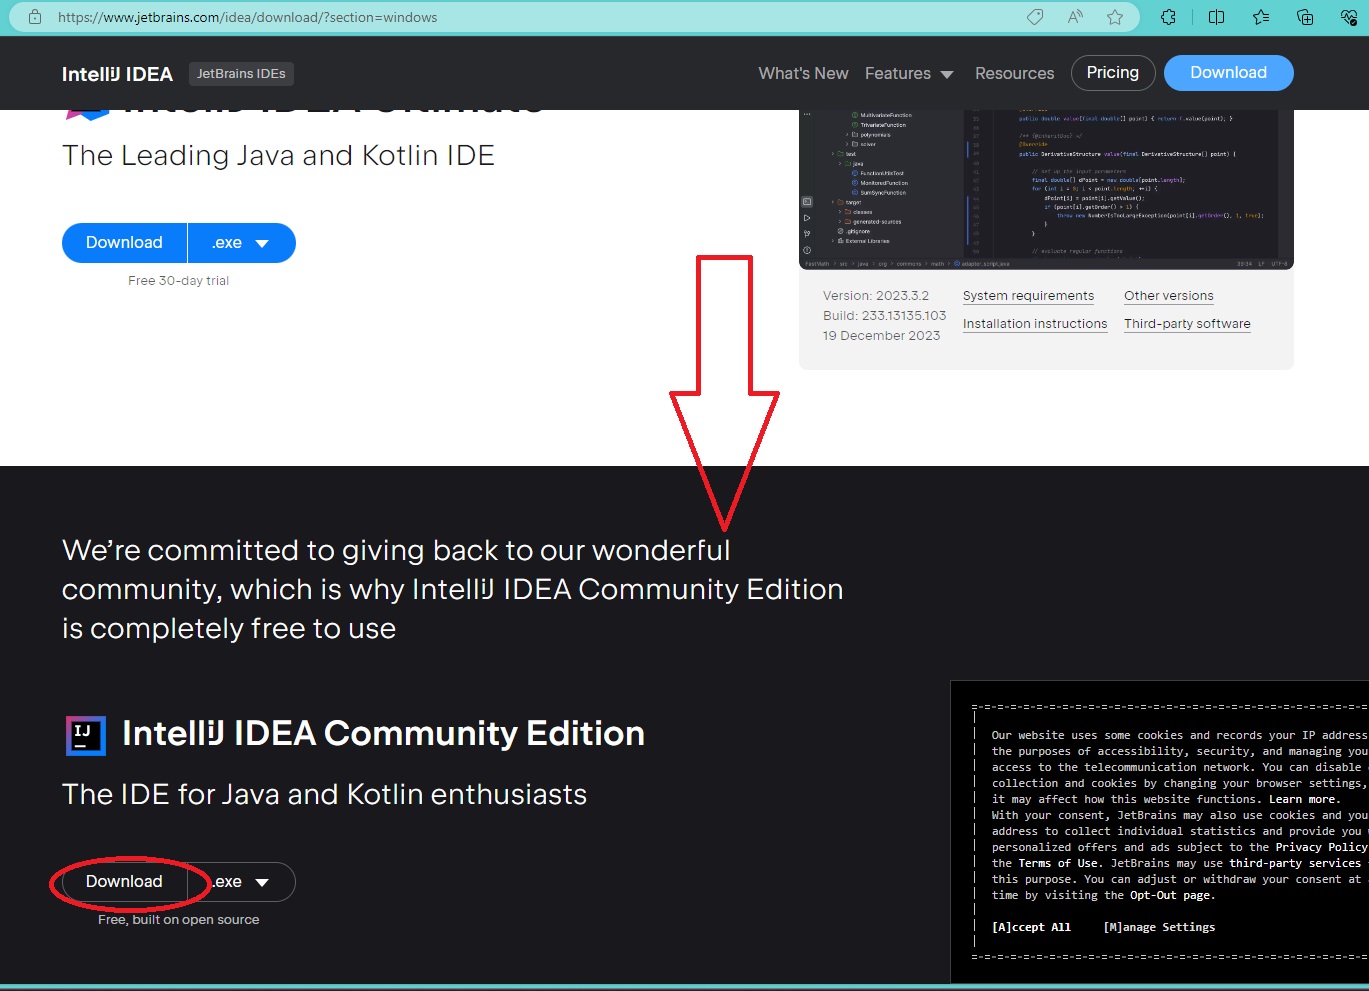Click the circled Community Edition Download button
The width and height of the screenshot is (1369, 991).
click(x=124, y=881)
